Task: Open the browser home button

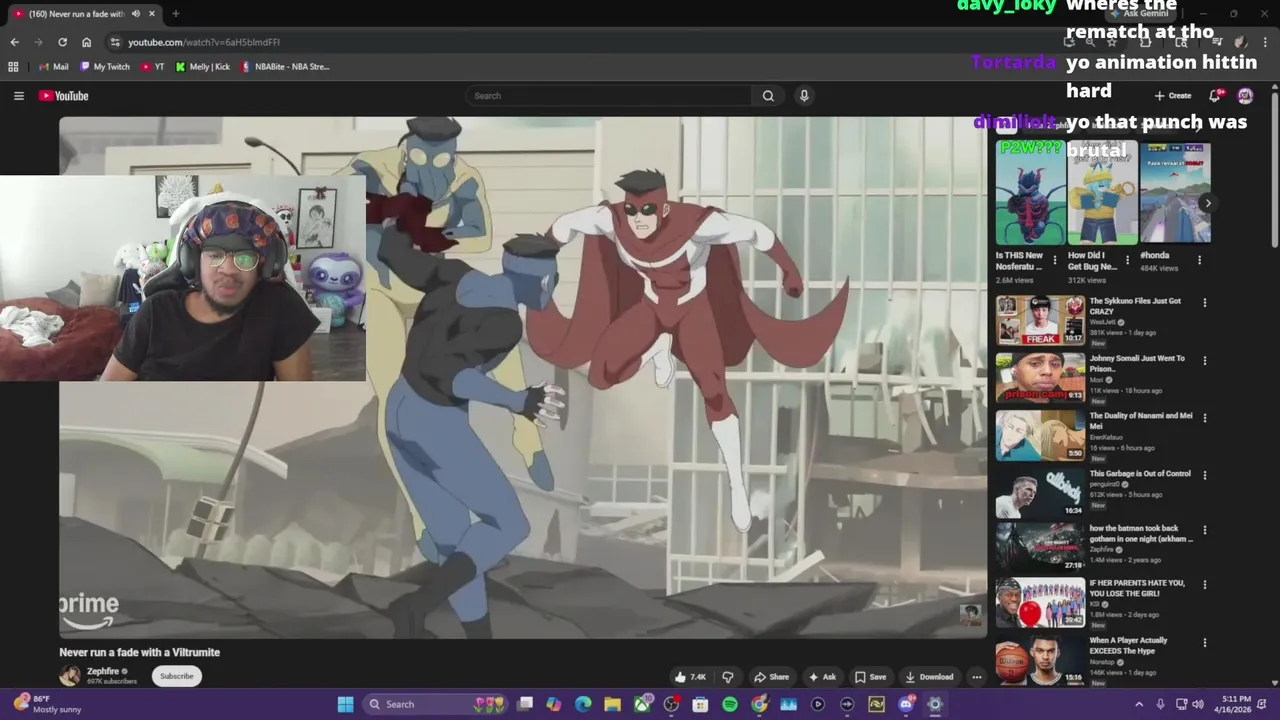Action: (x=86, y=42)
